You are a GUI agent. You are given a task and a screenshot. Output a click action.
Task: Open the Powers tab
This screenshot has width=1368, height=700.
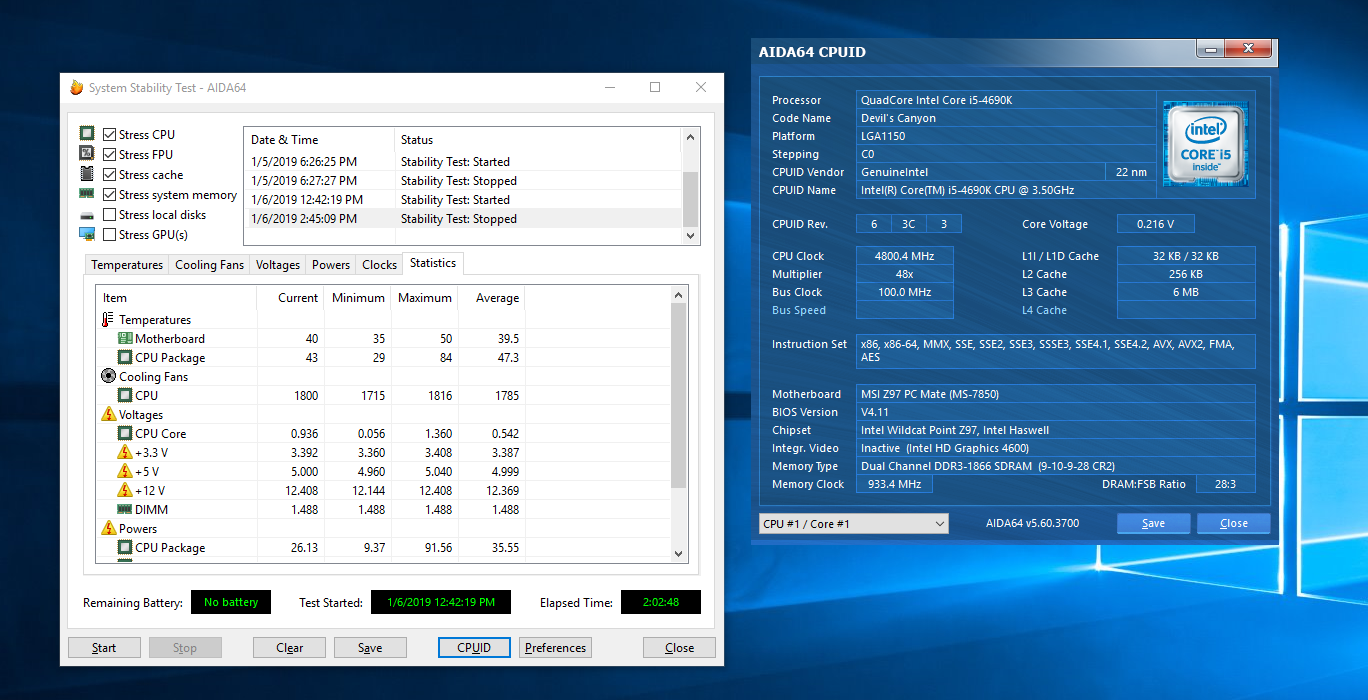[331, 265]
